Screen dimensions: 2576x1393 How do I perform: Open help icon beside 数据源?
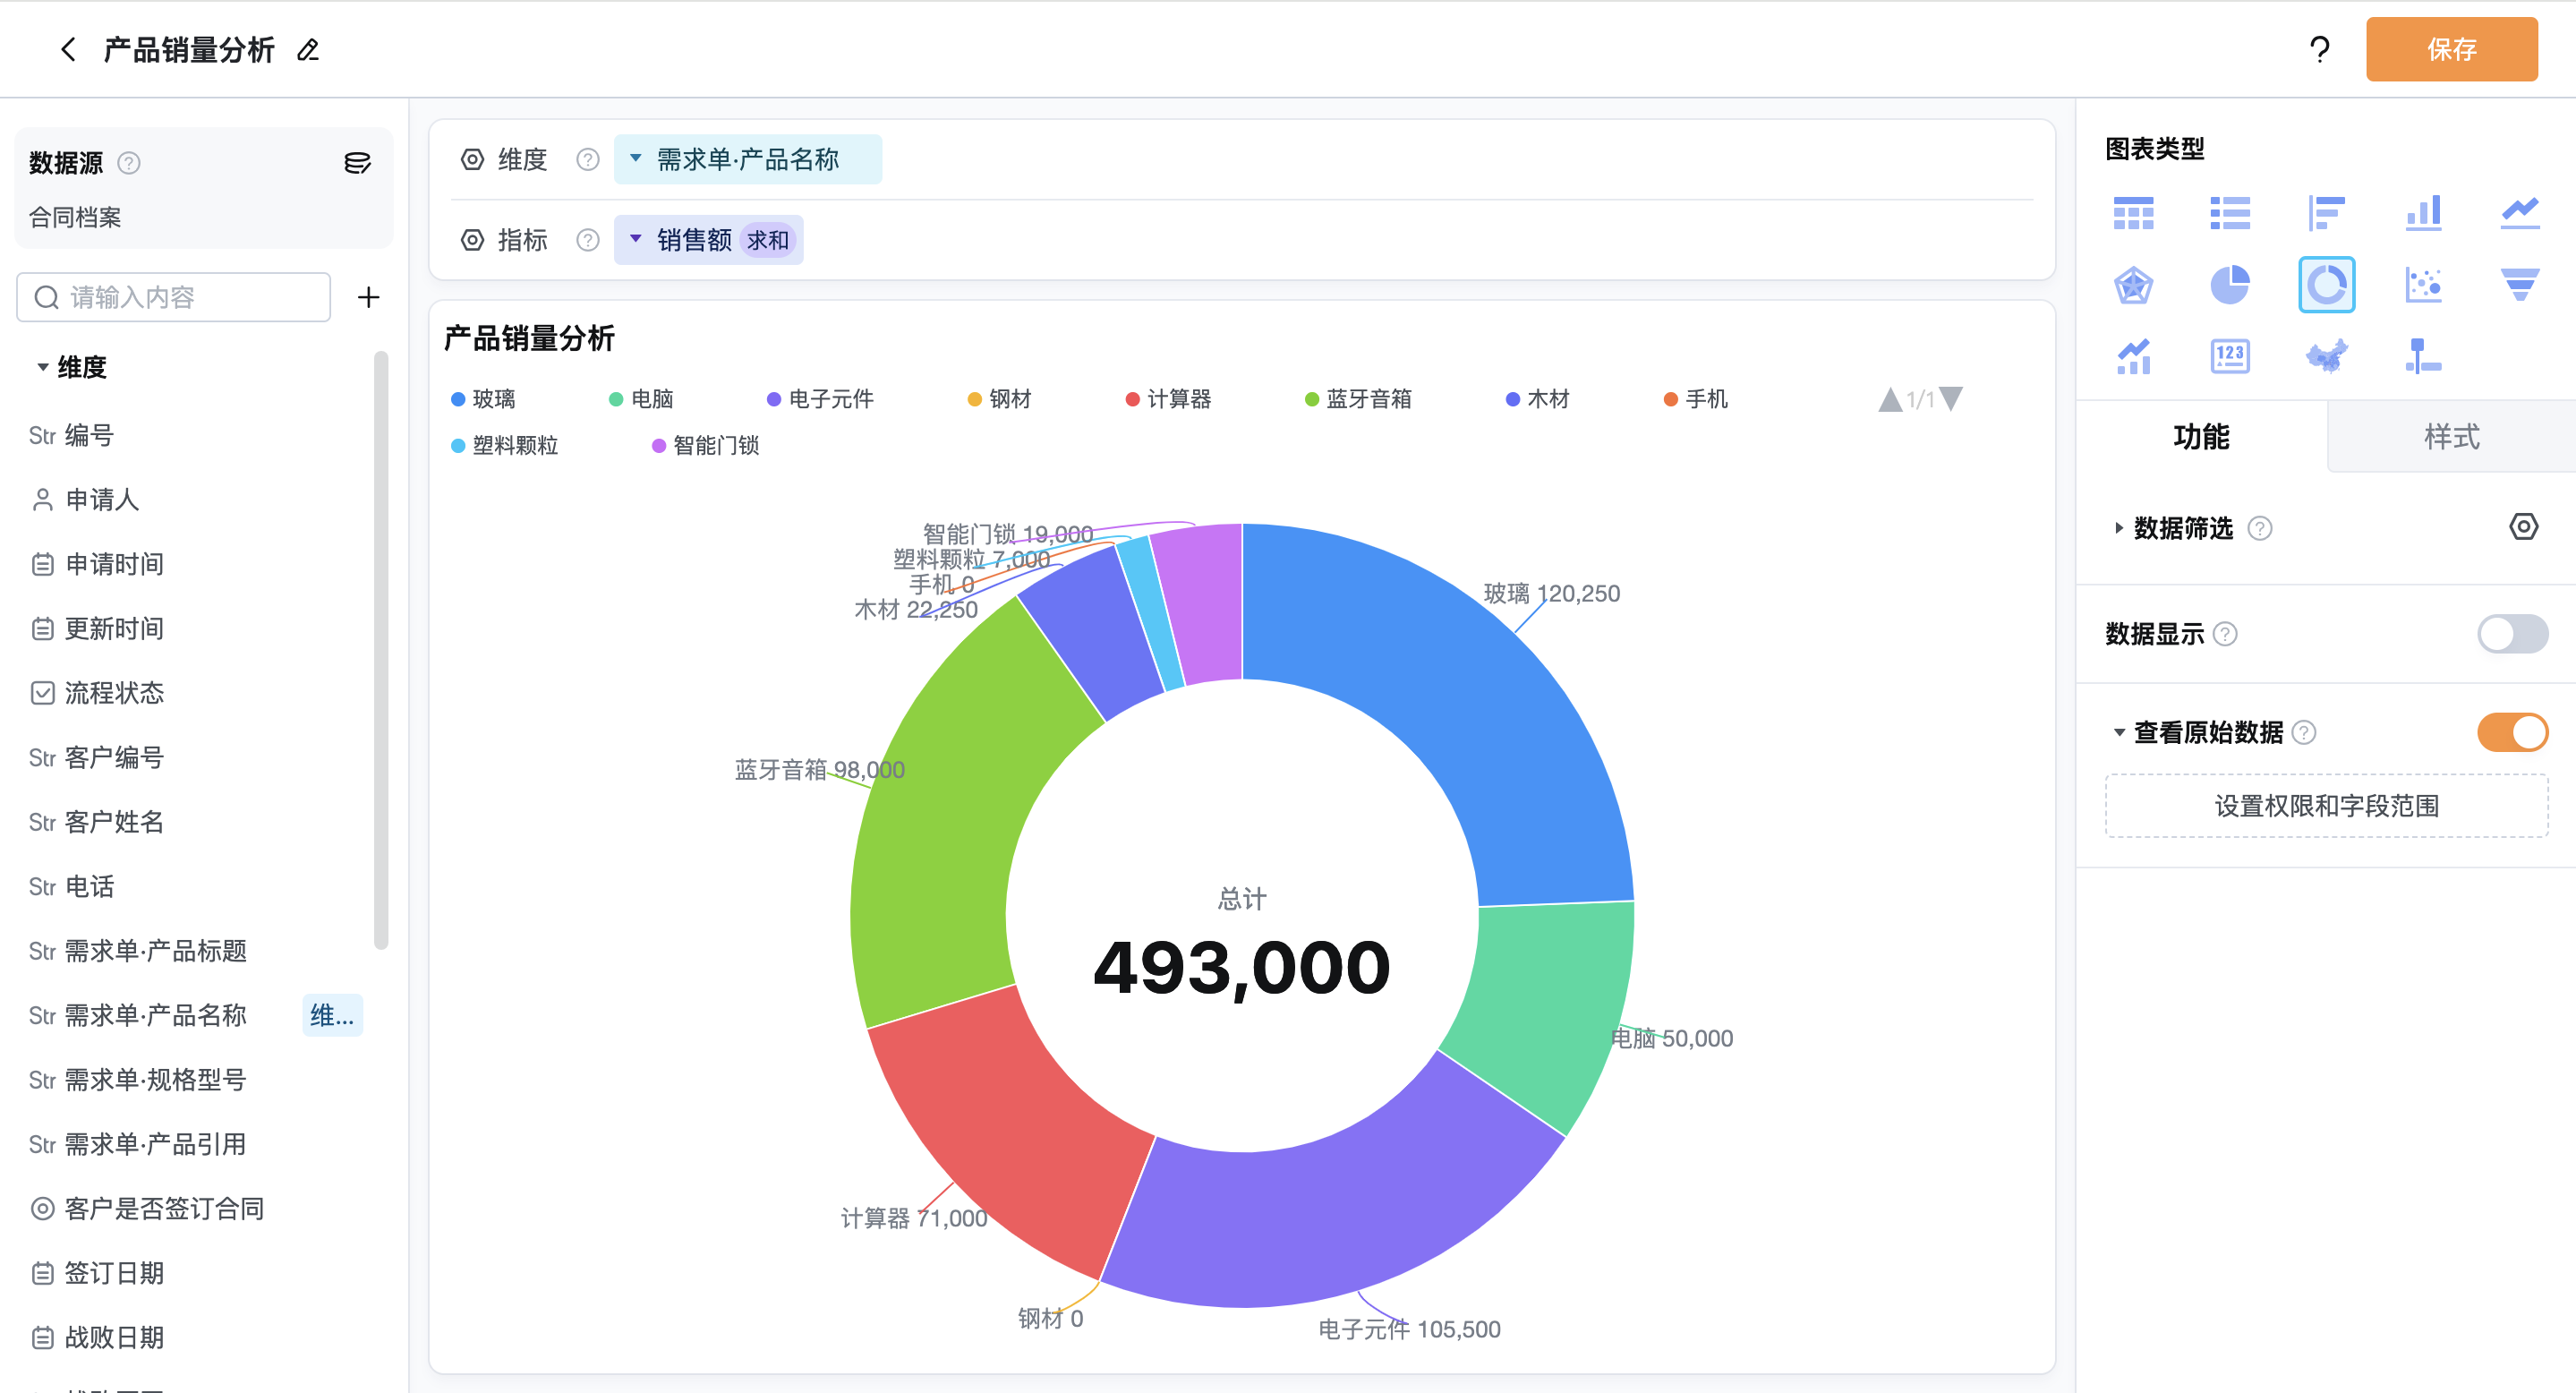click(x=129, y=162)
